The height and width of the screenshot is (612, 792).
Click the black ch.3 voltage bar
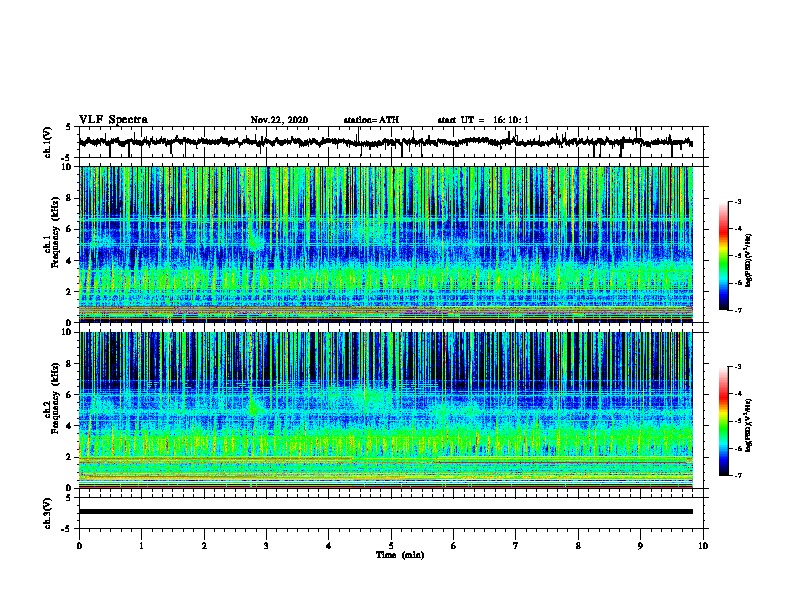(x=386, y=512)
